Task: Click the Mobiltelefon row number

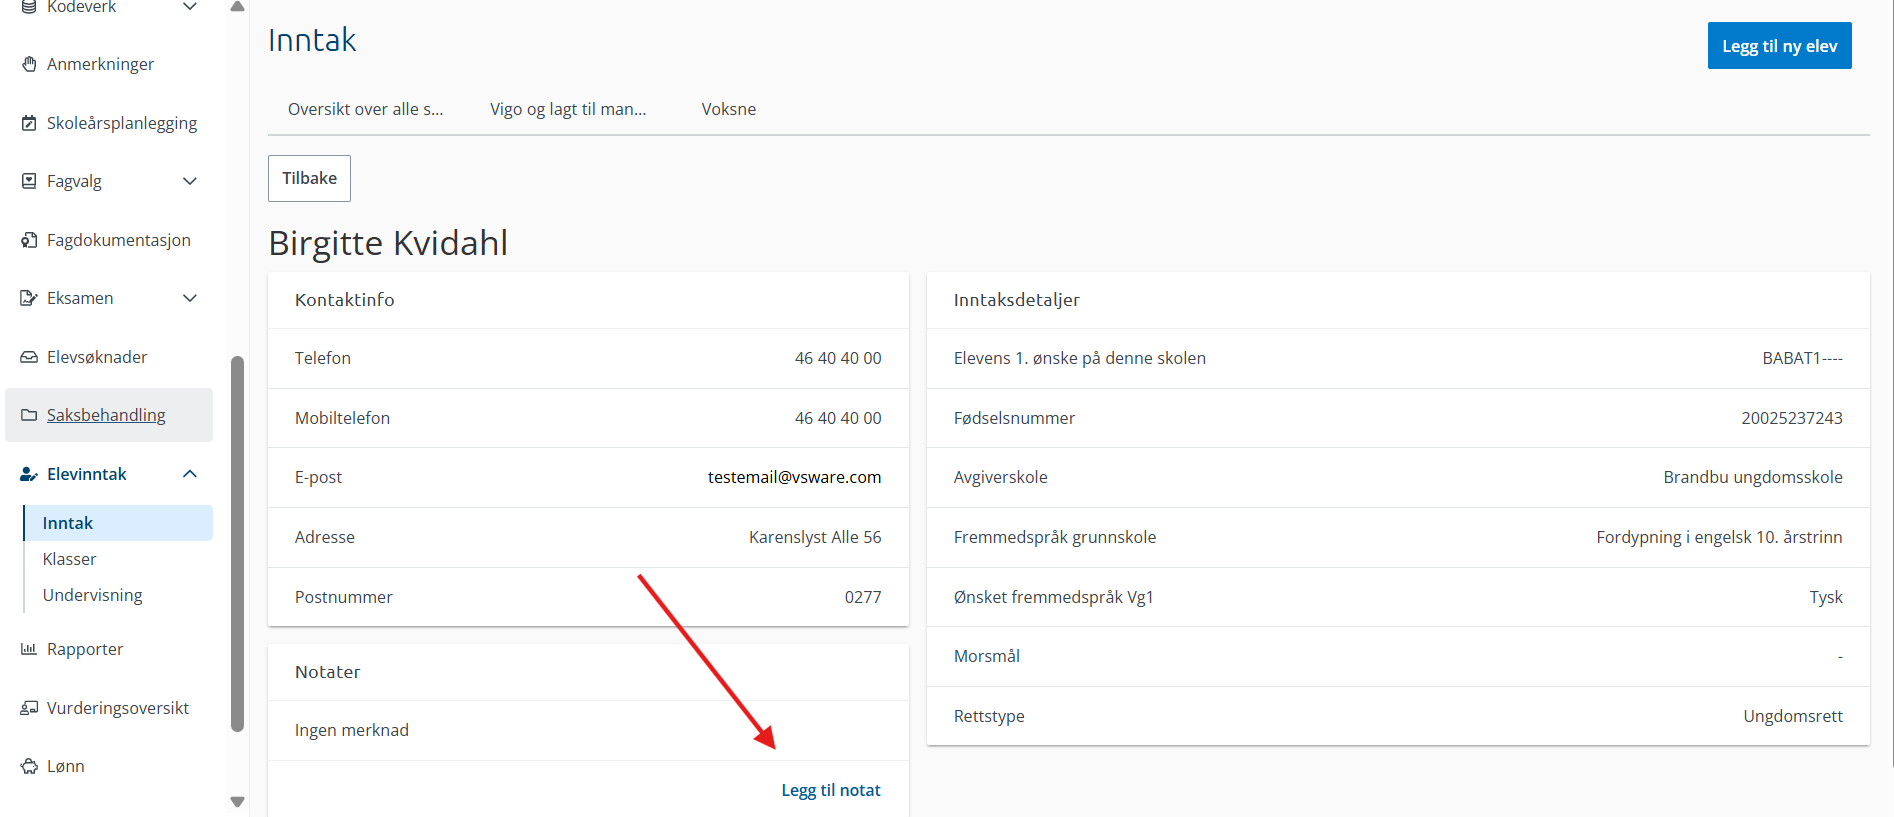Action: tap(838, 418)
